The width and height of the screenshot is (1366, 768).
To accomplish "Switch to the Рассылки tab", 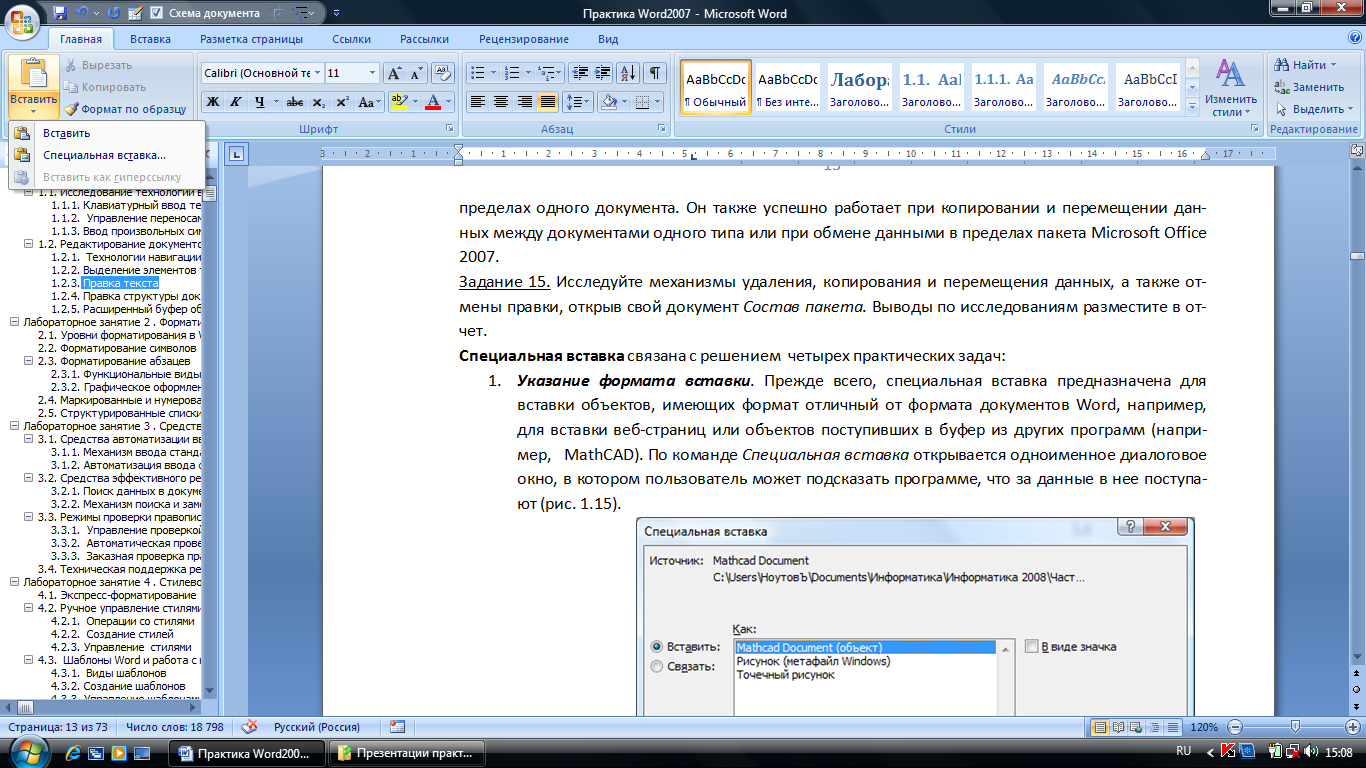I will (424, 39).
